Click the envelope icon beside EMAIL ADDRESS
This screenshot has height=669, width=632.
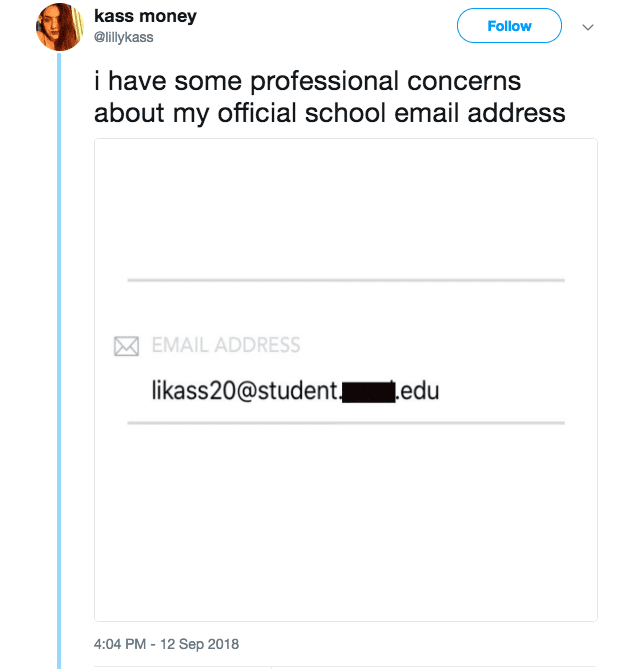pyautogui.click(x=126, y=347)
